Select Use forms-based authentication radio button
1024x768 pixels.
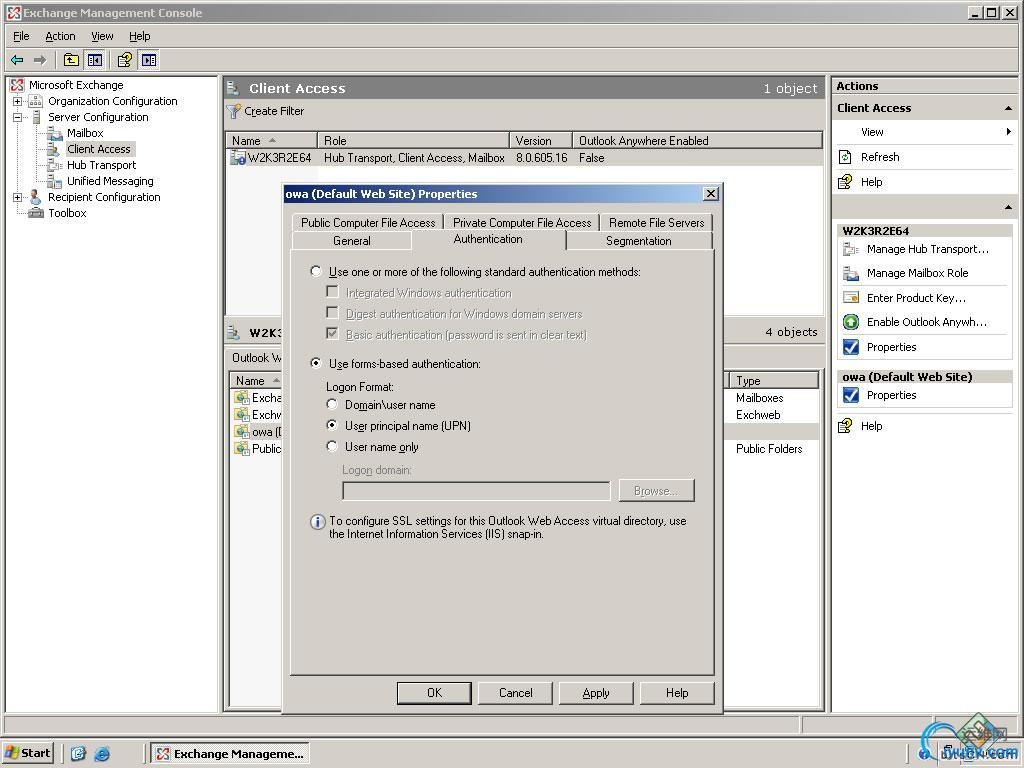pyautogui.click(x=316, y=363)
